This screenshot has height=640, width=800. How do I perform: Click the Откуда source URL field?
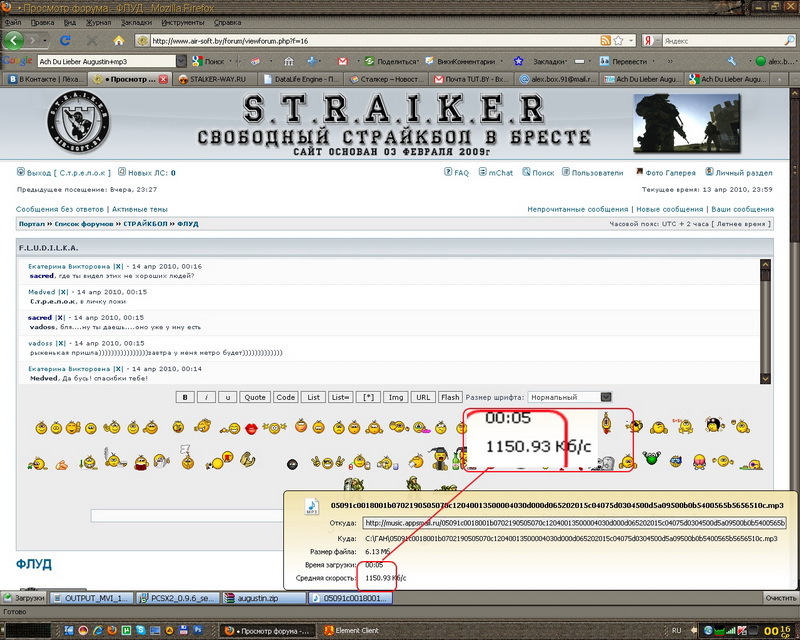[x=574, y=523]
